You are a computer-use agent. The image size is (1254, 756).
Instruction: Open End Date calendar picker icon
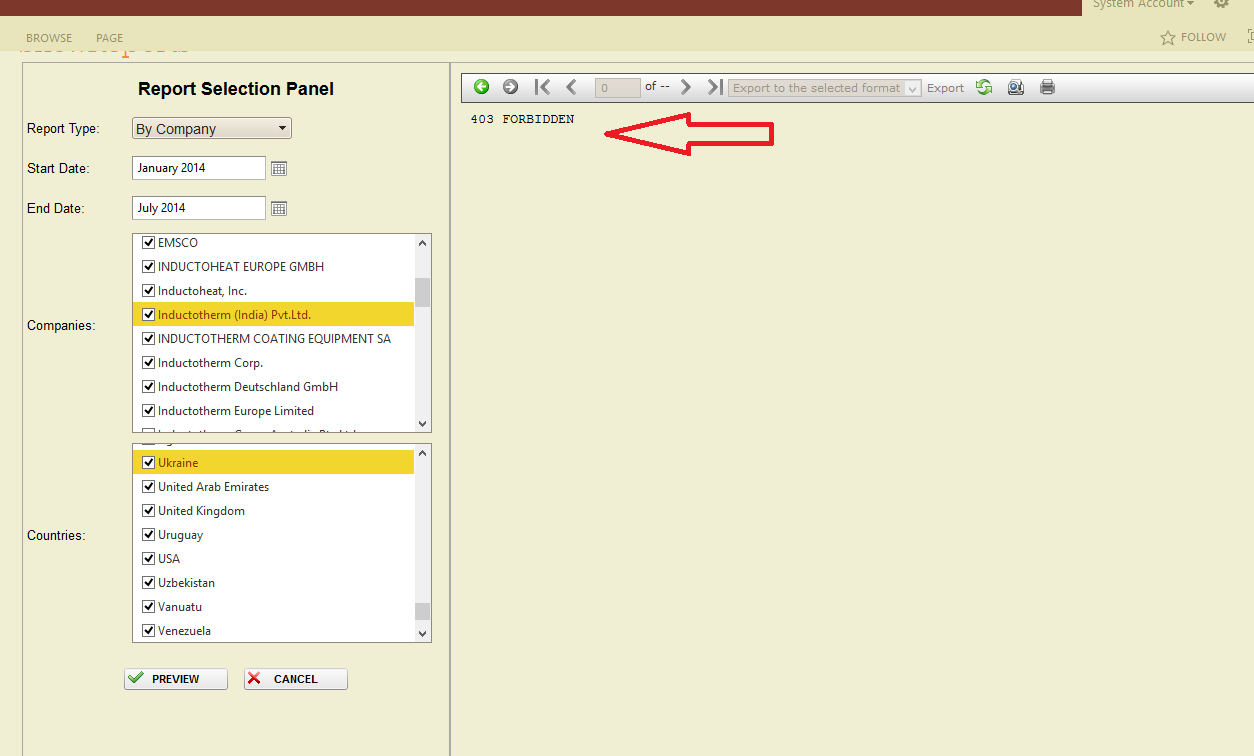pyautogui.click(x=279, y=209)
